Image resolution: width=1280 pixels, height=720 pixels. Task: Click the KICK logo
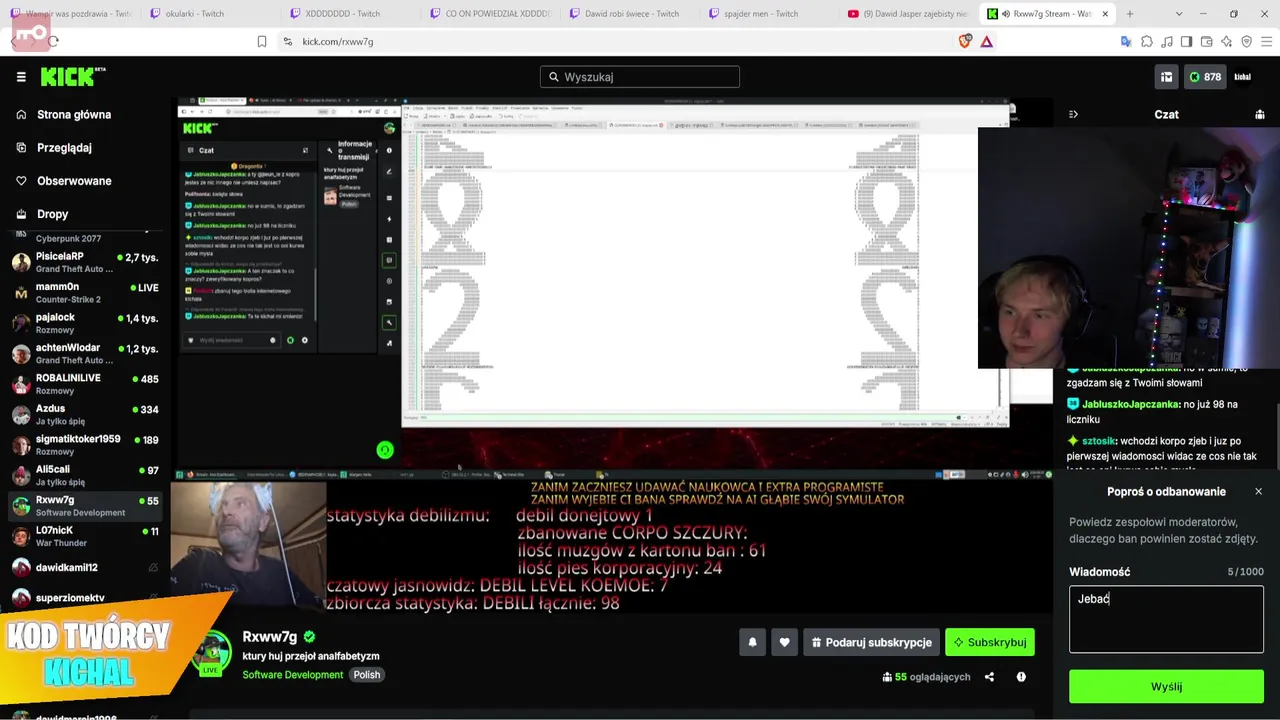click(73, 76)
